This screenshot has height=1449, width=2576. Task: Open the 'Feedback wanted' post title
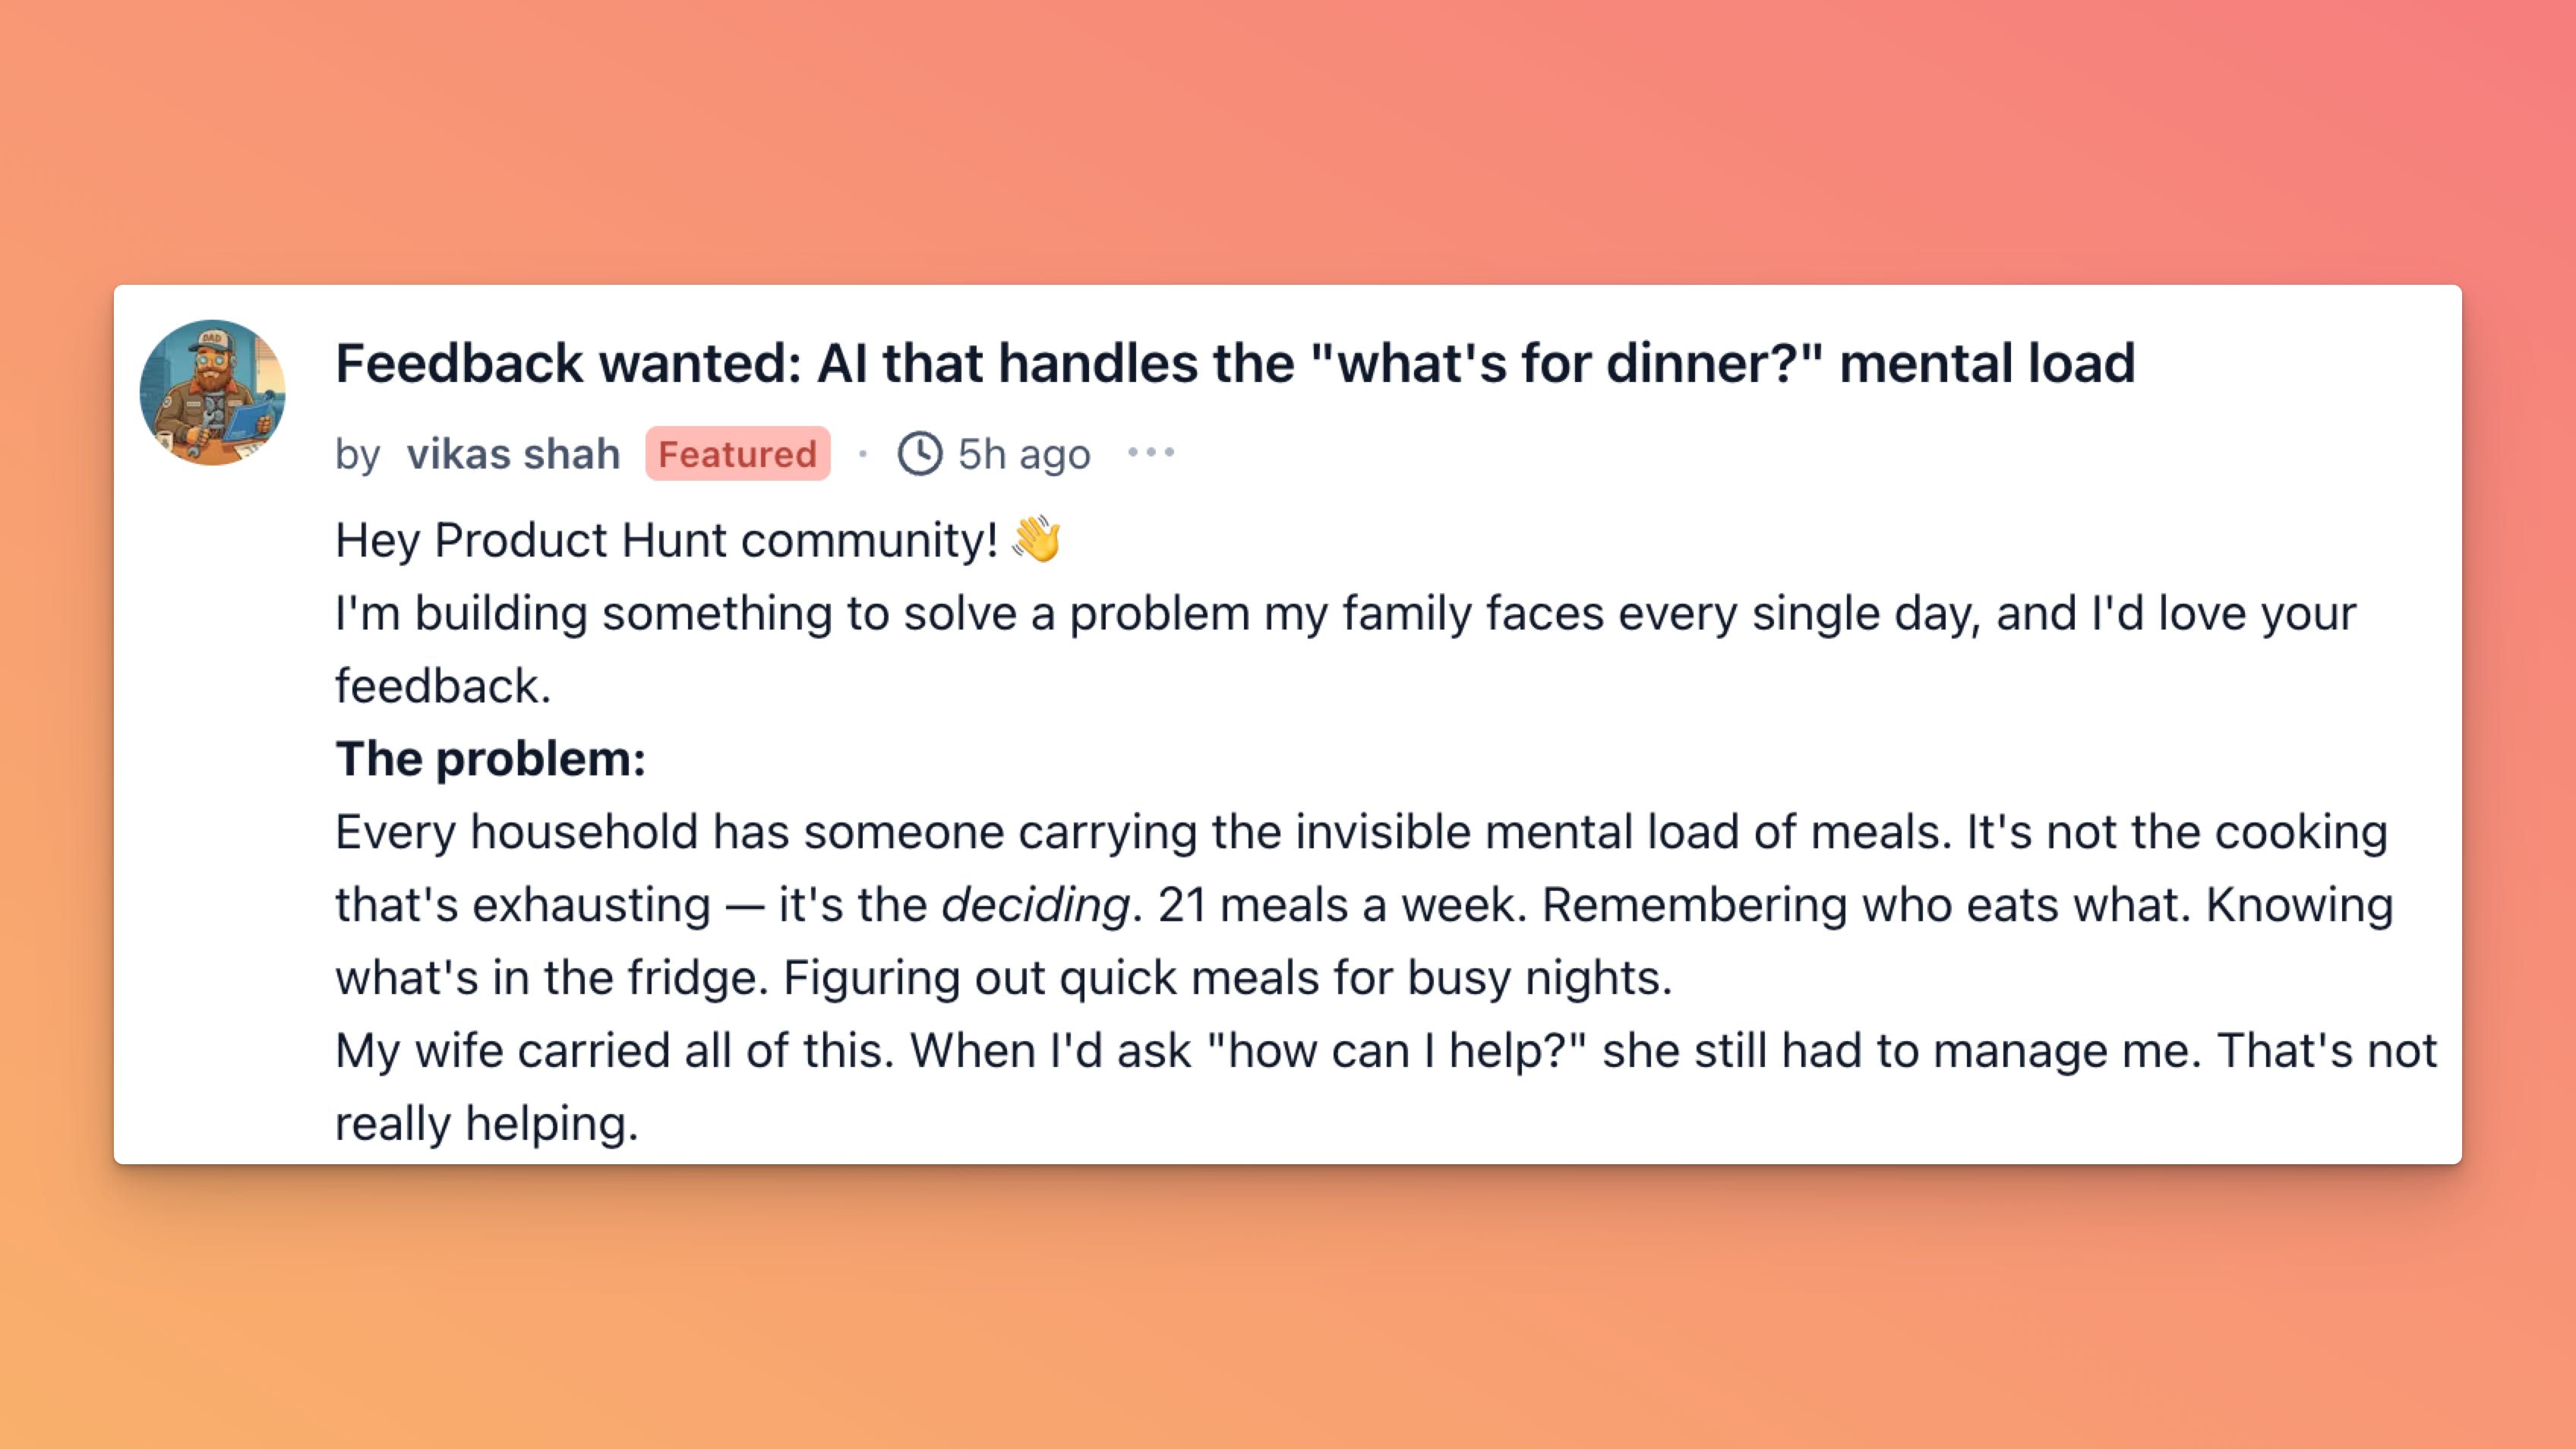pyautogui.click(x=1234, y=363)
